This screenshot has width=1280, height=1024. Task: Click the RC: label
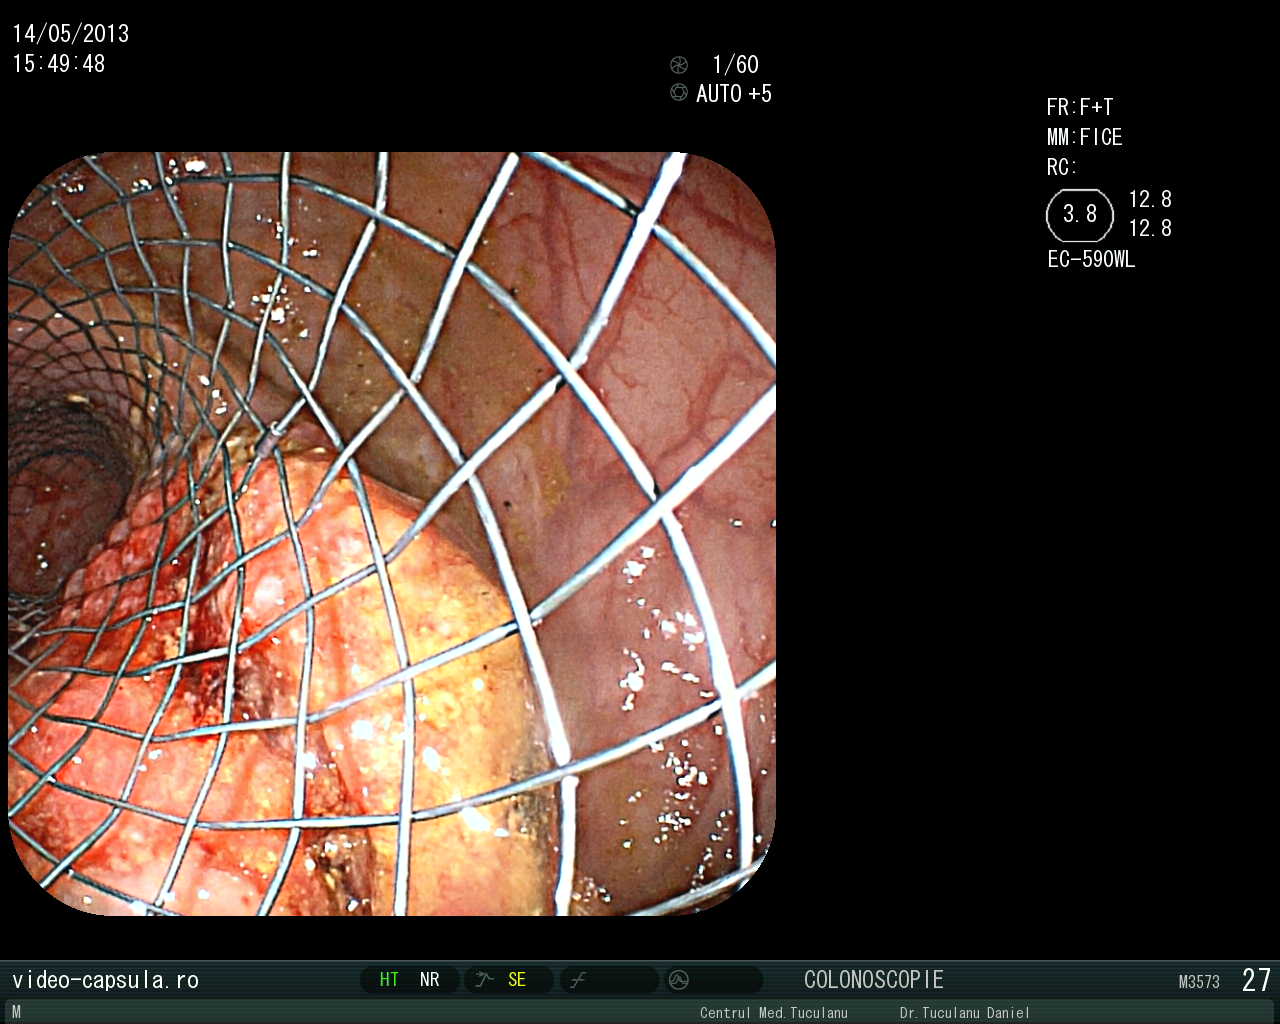[1061, 167]
